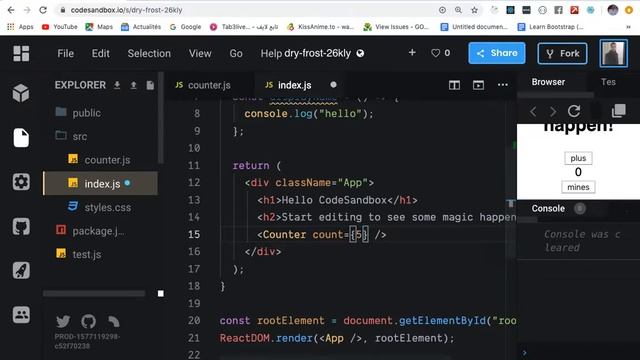This screenshot has width=640, height=360.
Task: Click the mines button in preview
Action: click(x=578, y=187)
